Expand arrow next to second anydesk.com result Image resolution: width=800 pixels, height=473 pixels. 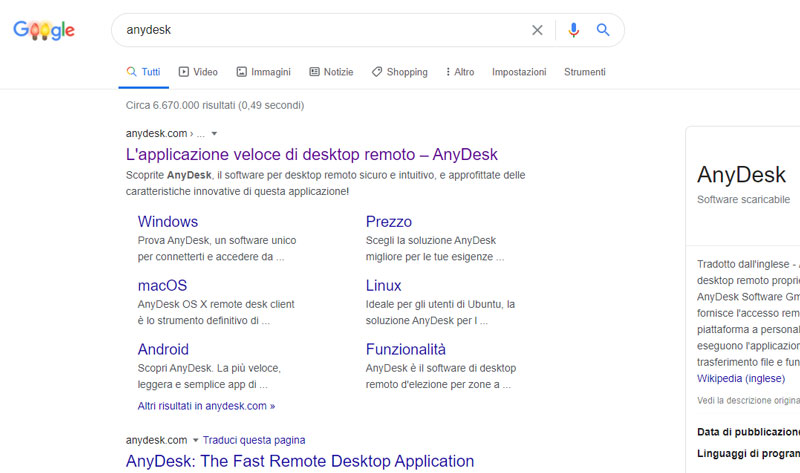(x=195, y=440)
